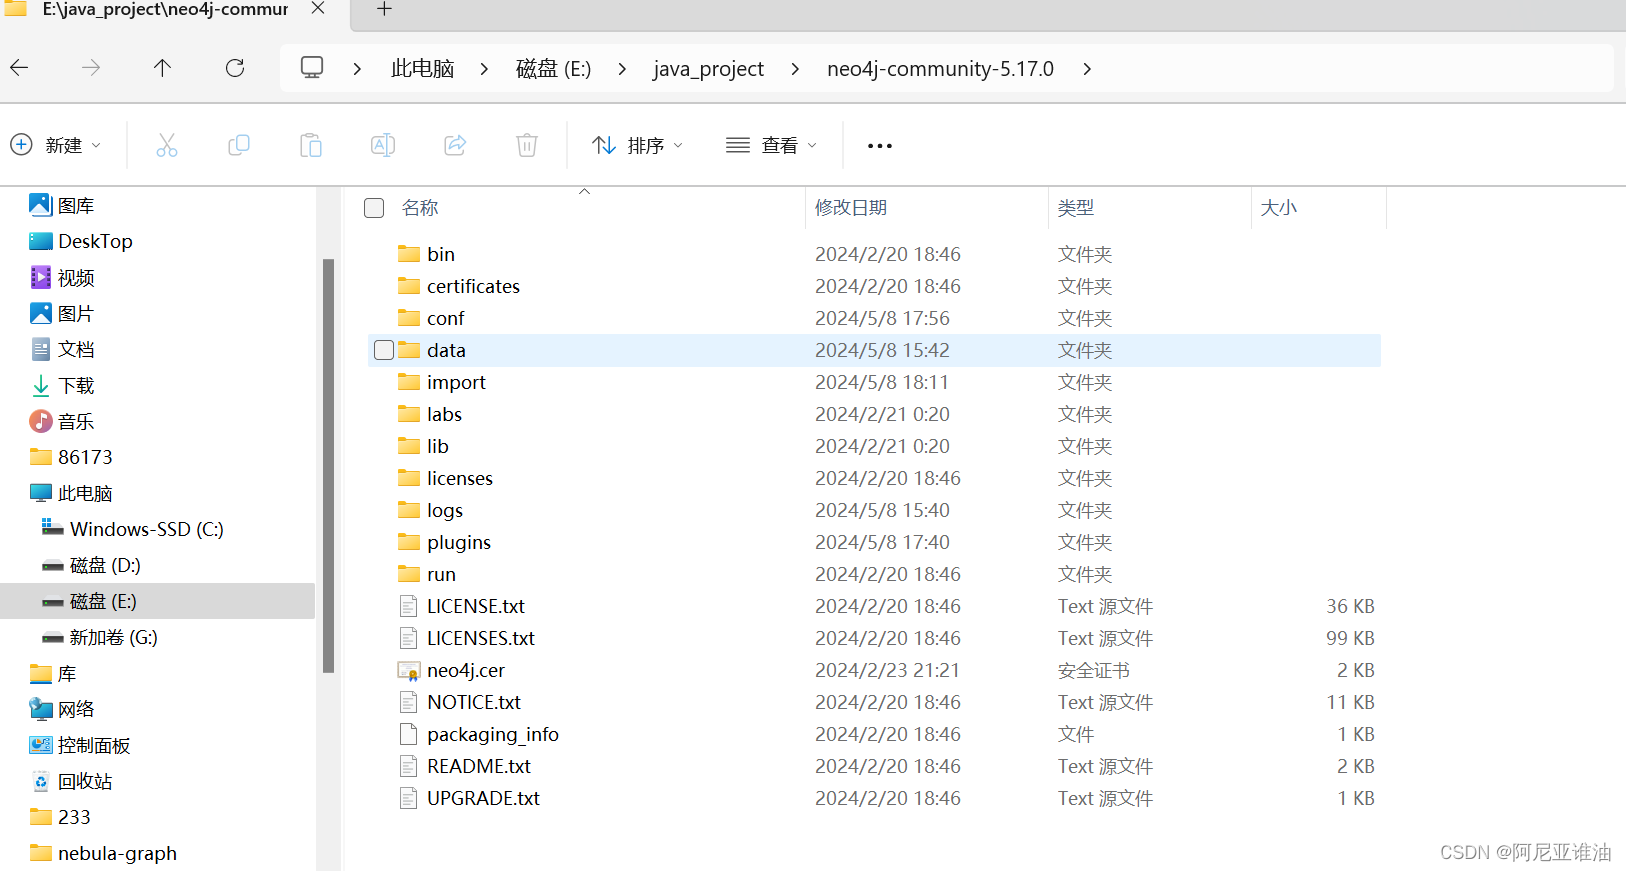Select the neo4j.cer certificate icon

408,670
